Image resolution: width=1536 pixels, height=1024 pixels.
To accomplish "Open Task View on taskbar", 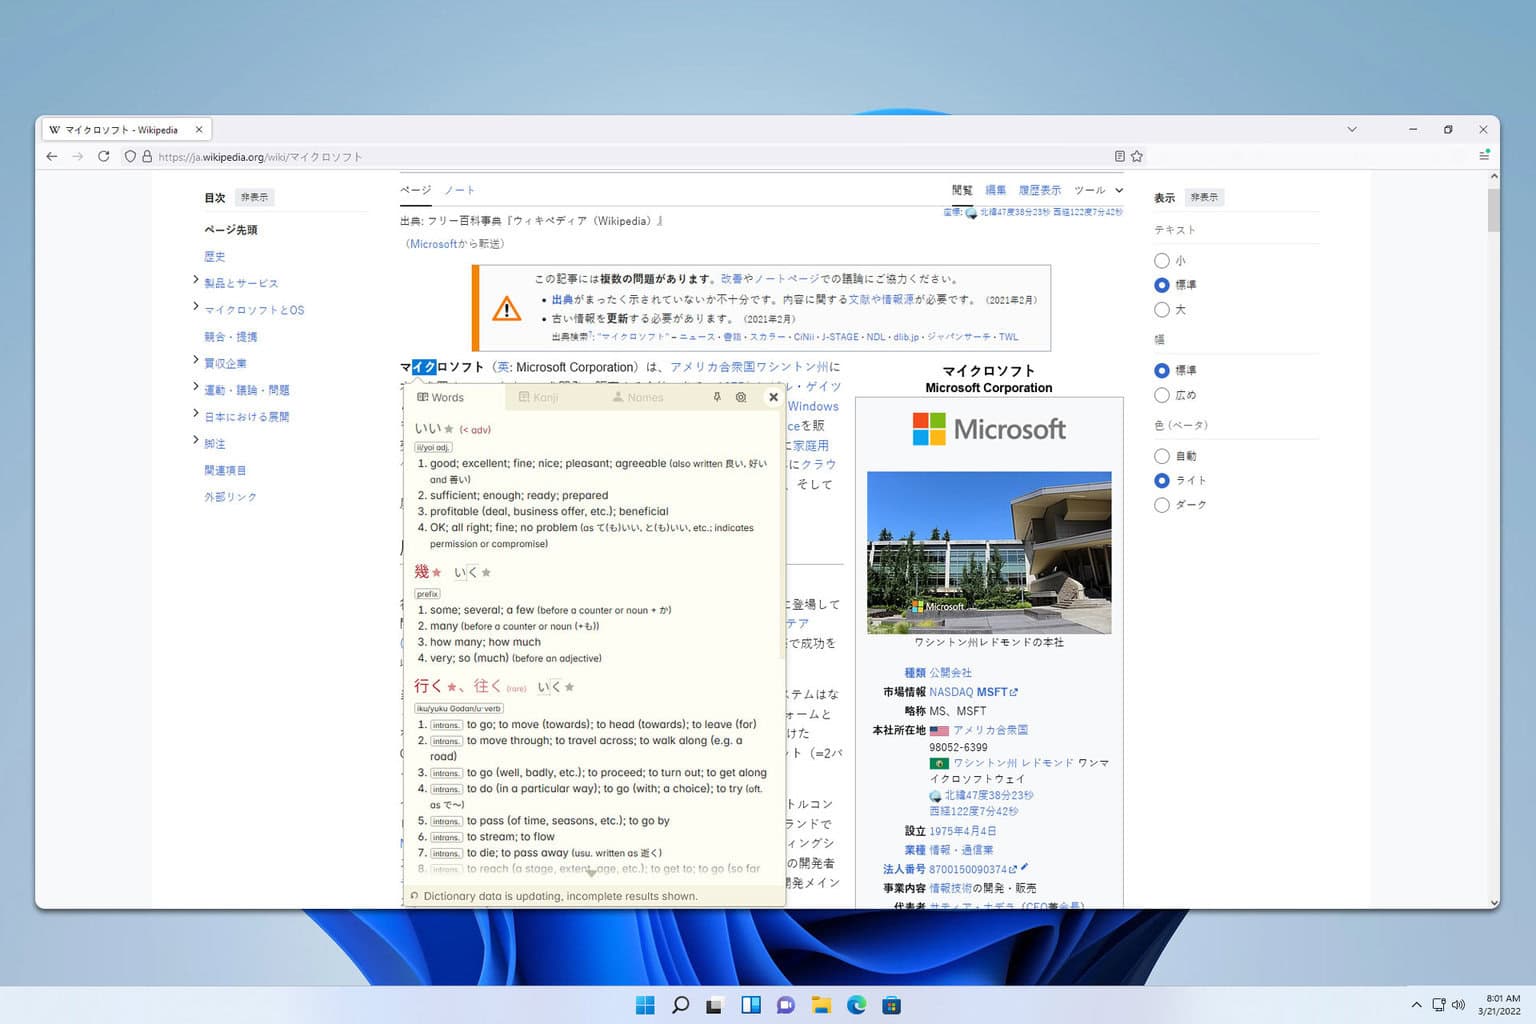I will pyautogui.click(x=714, y=1005).
